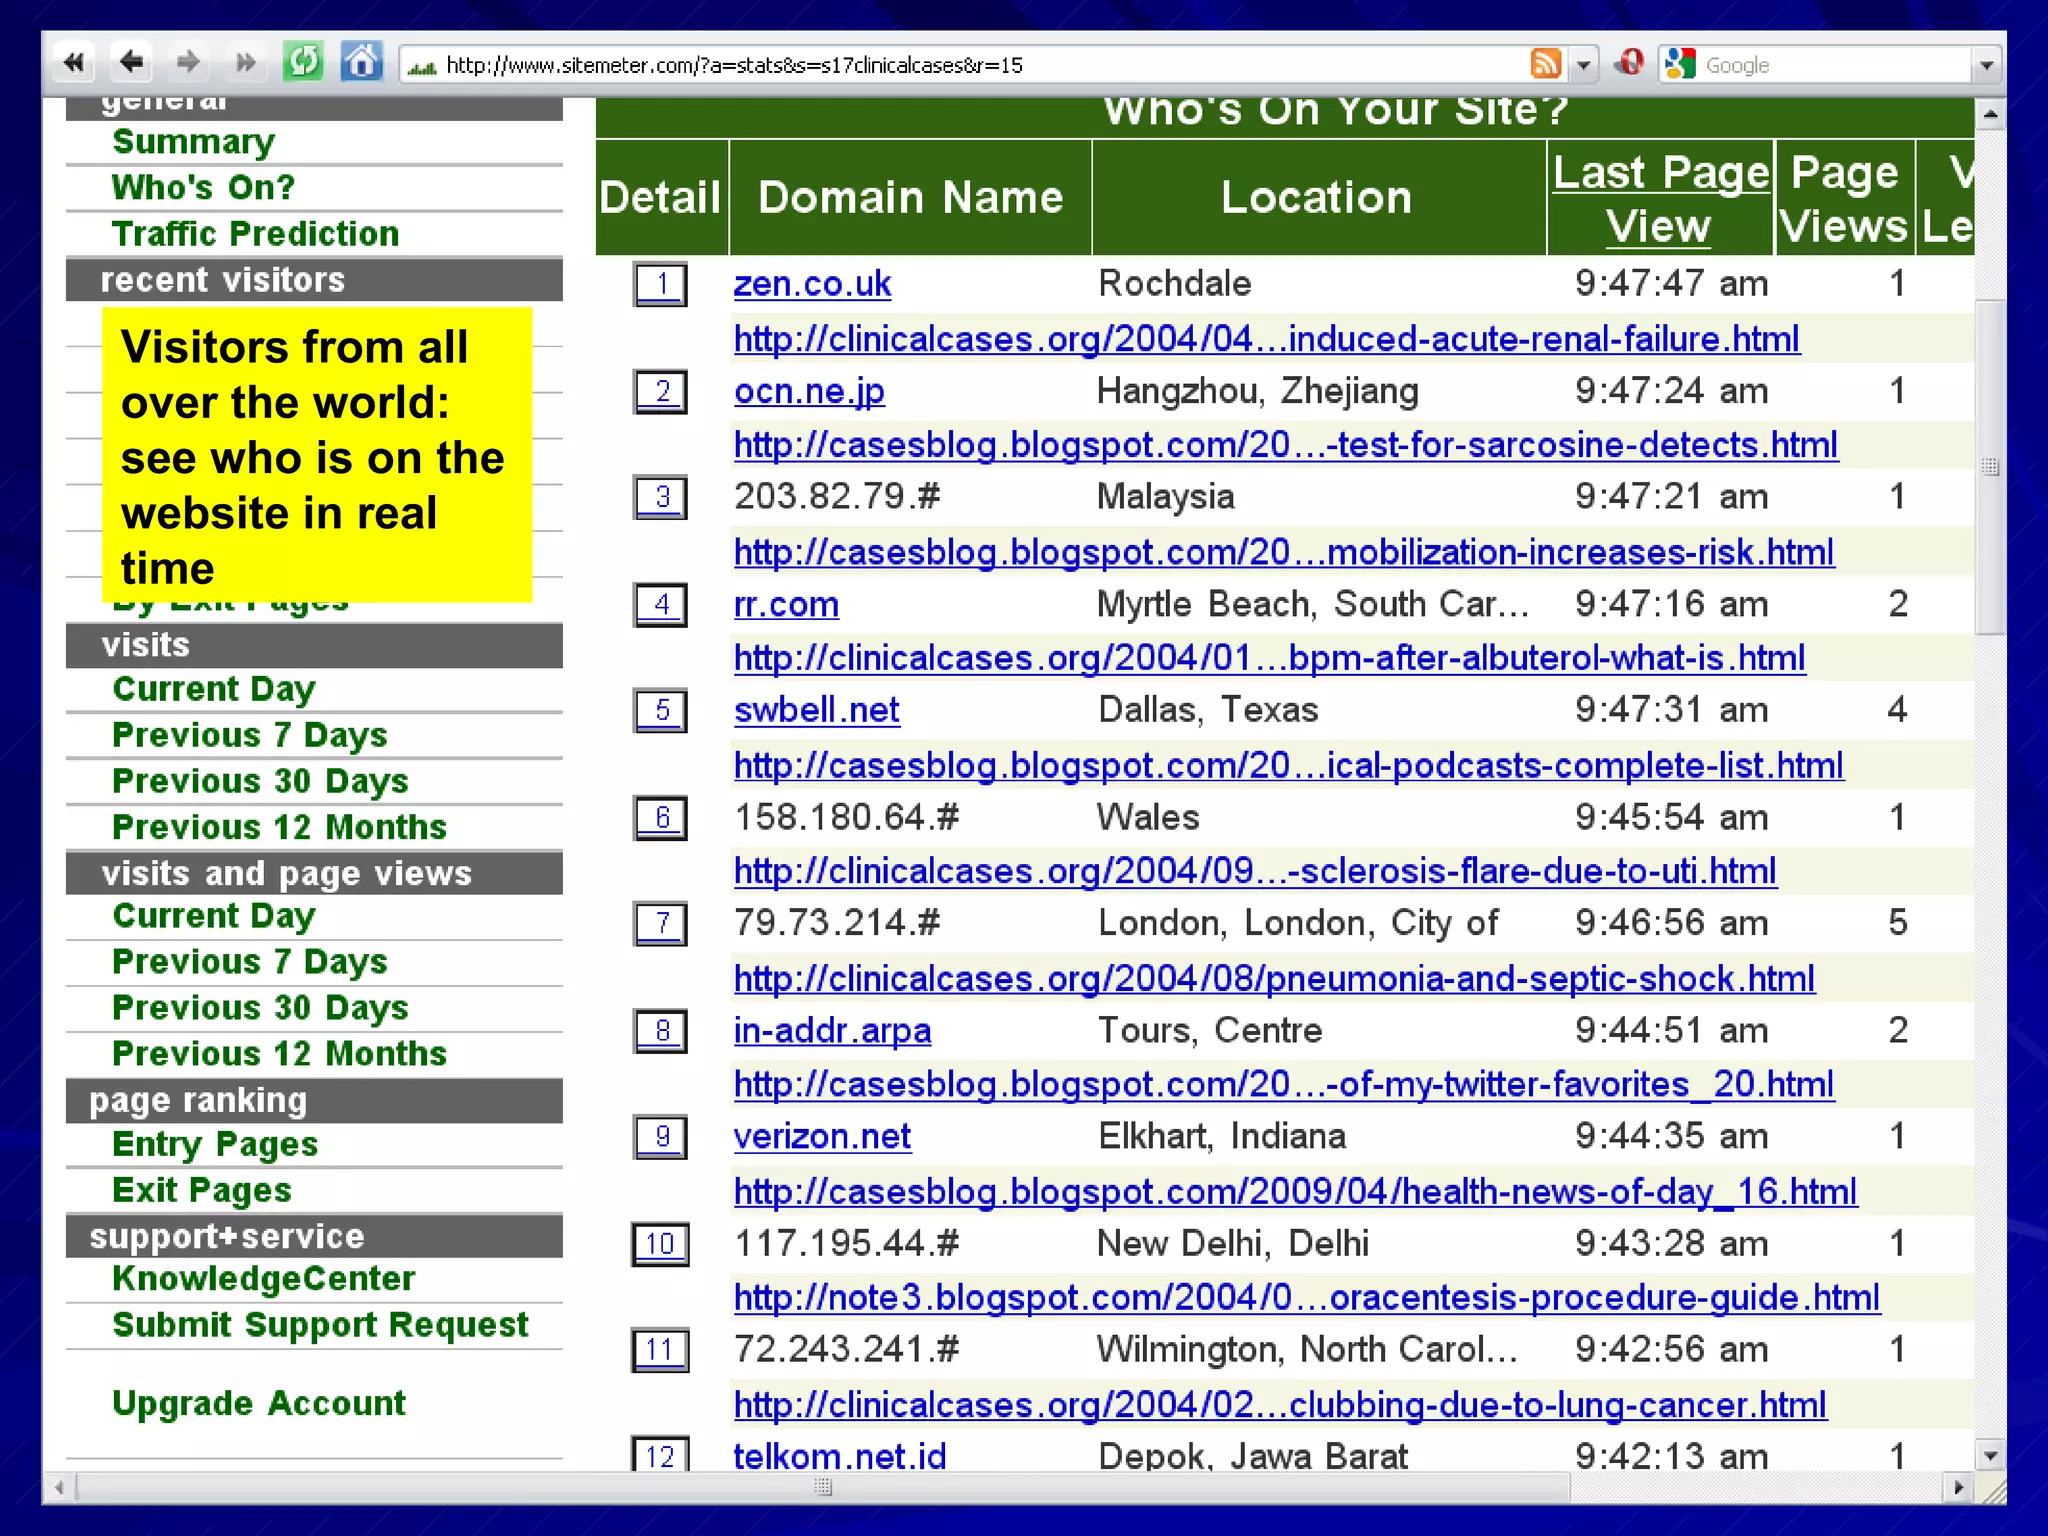Image resolution: width=2048 pixels, height=1536 pixels.
Task: Open the rr.com domain link
Action: click(786, 604)
